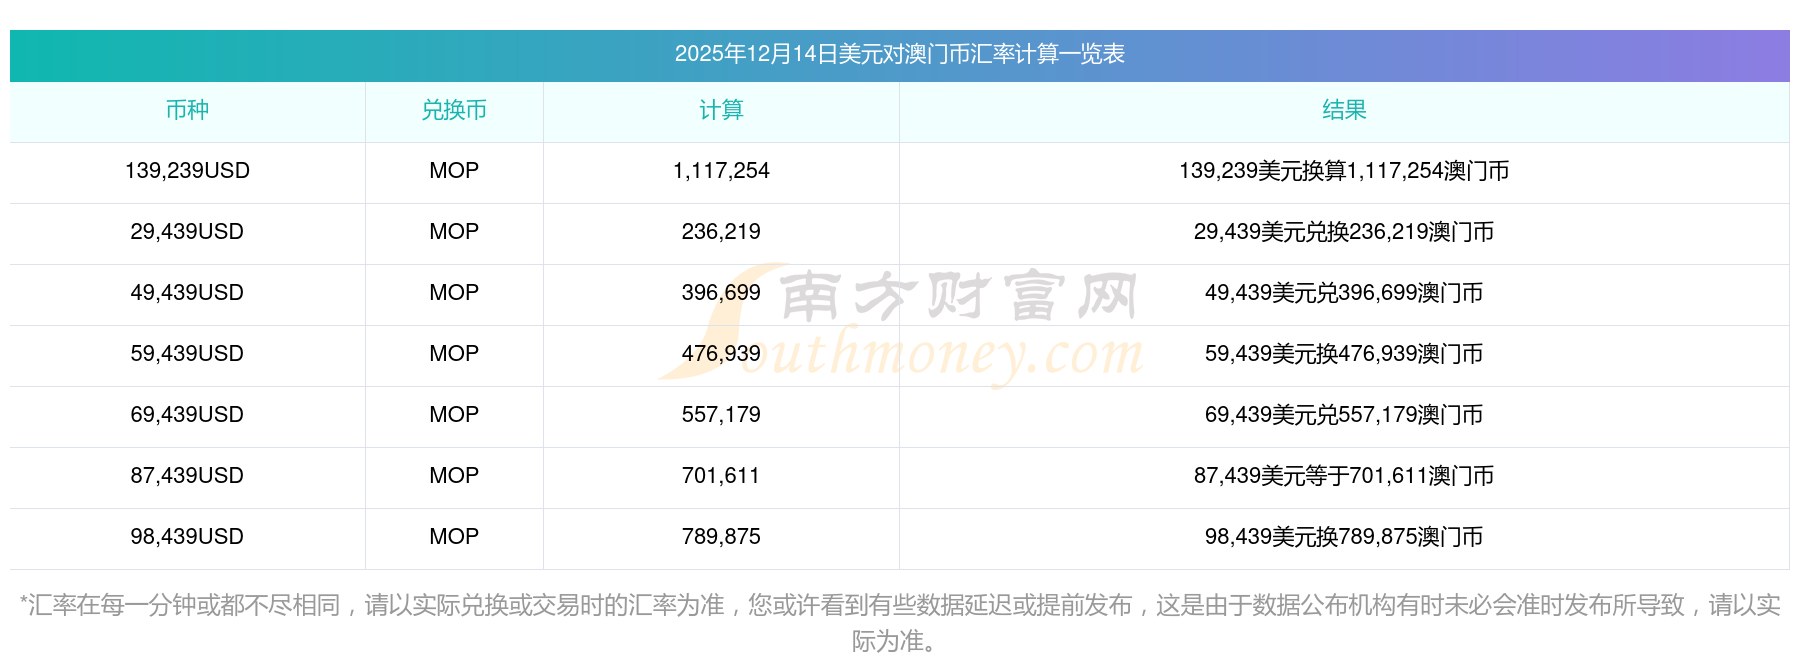Click the 币种 column header
This screenshot has width=1800, height=672.
click(x=187, y=110)
